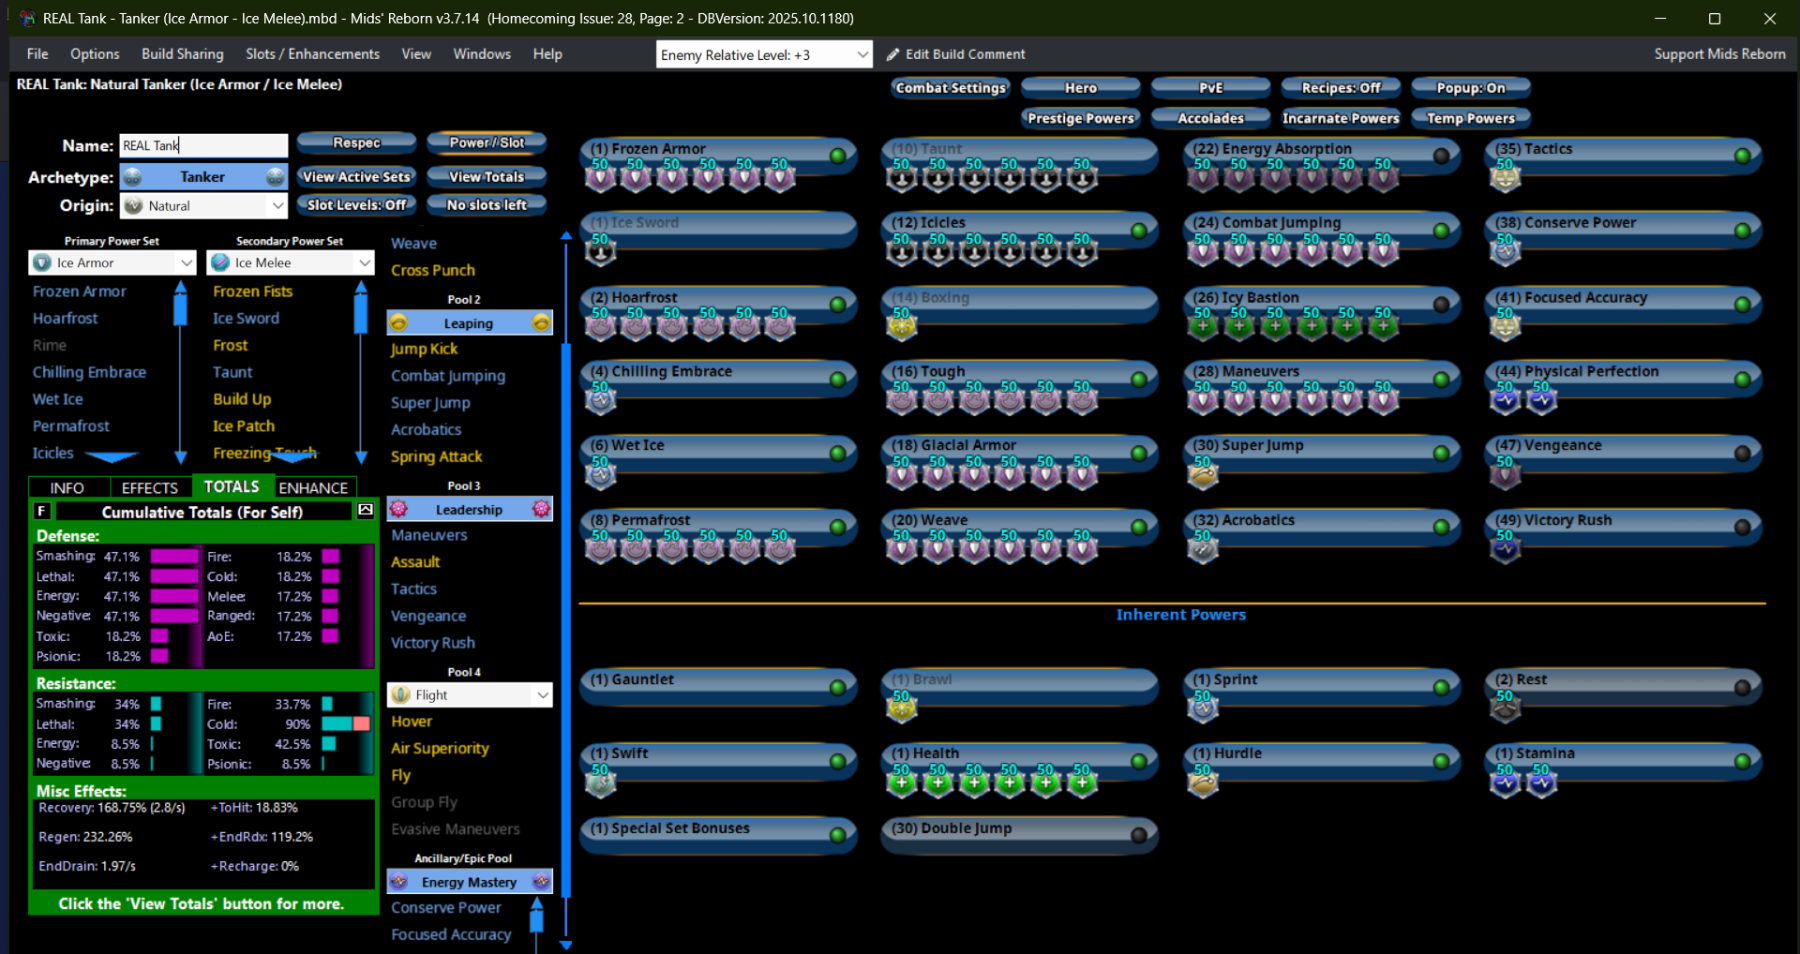The height and width of the screenshot is (954, 1800).
Task: Open the Flight pool 4 dropdown
Action: (x=542, y=695)
